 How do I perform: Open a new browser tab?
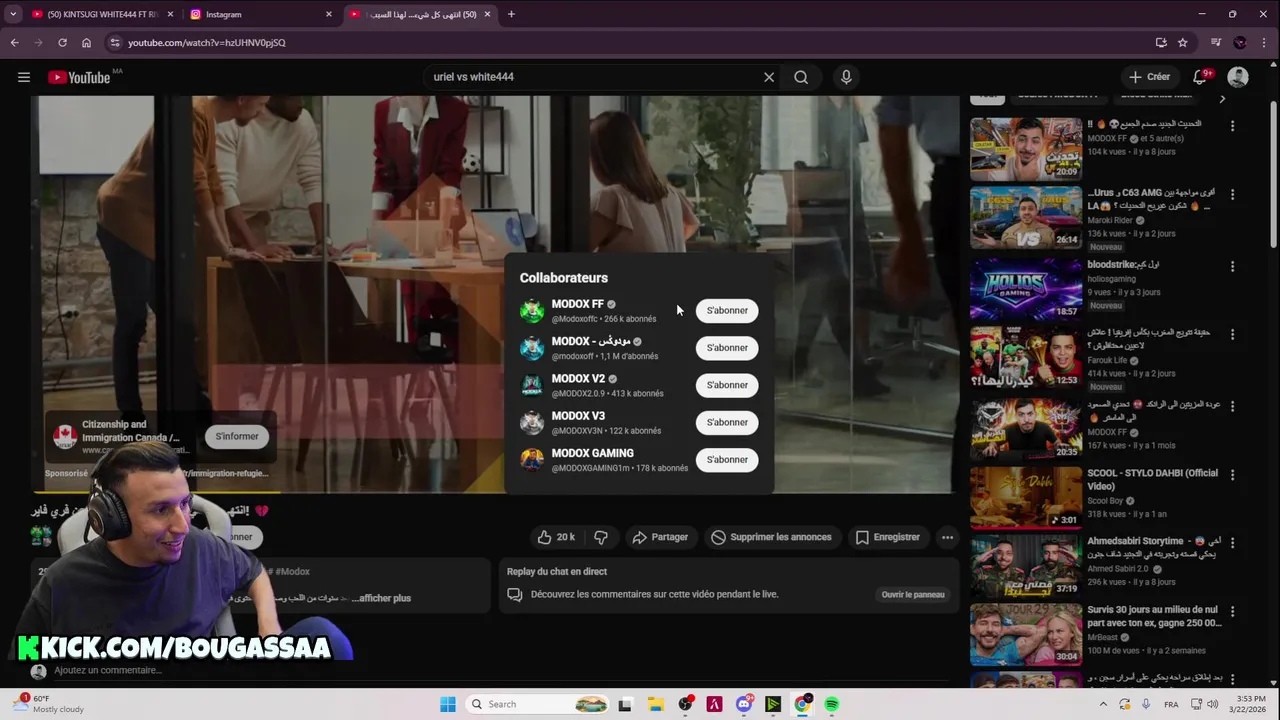(x=511, y=14)
